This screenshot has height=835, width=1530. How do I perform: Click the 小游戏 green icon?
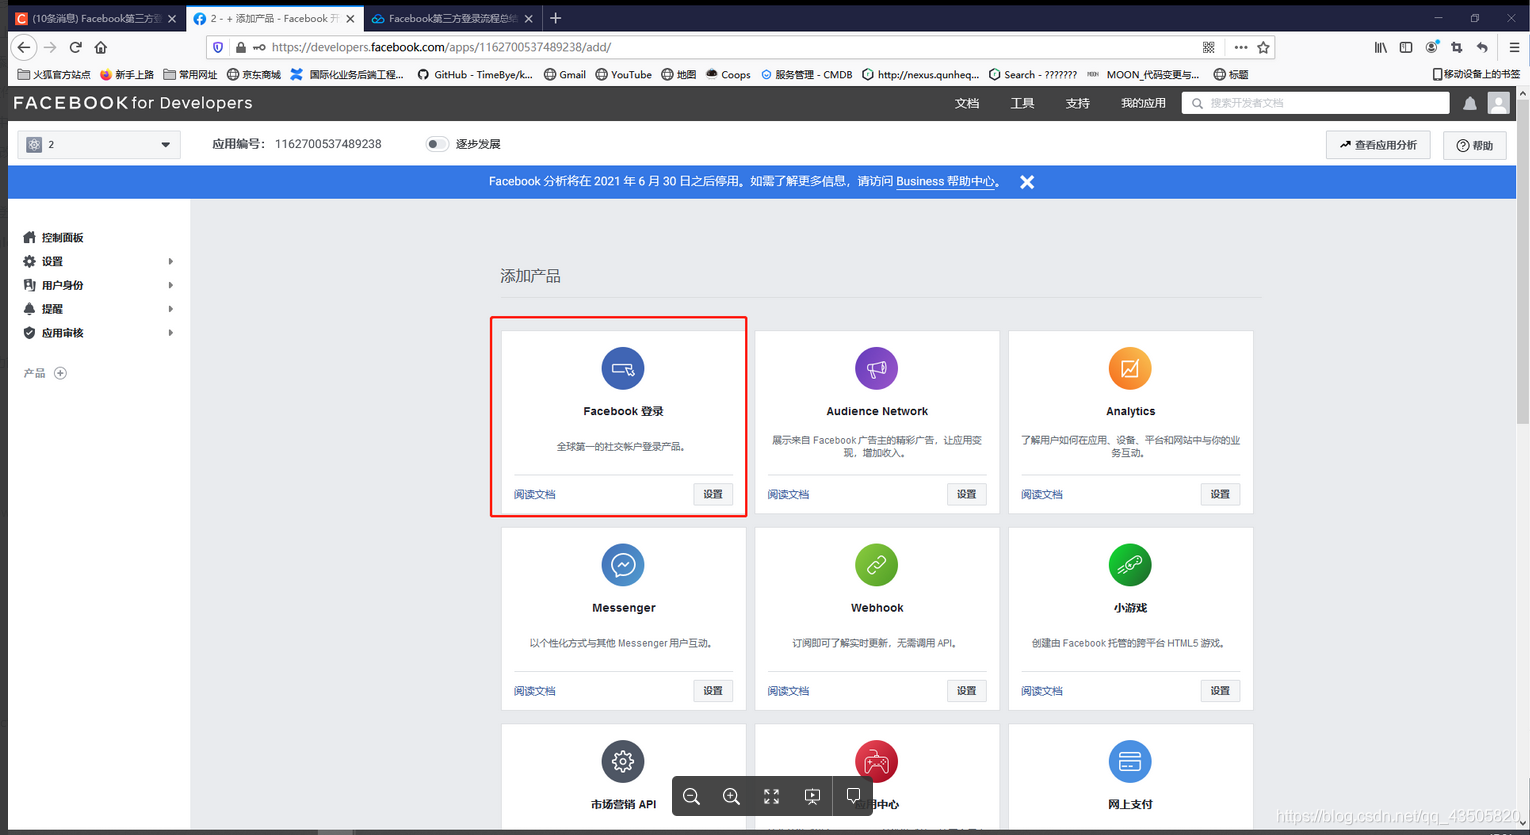click(1130, 565)
